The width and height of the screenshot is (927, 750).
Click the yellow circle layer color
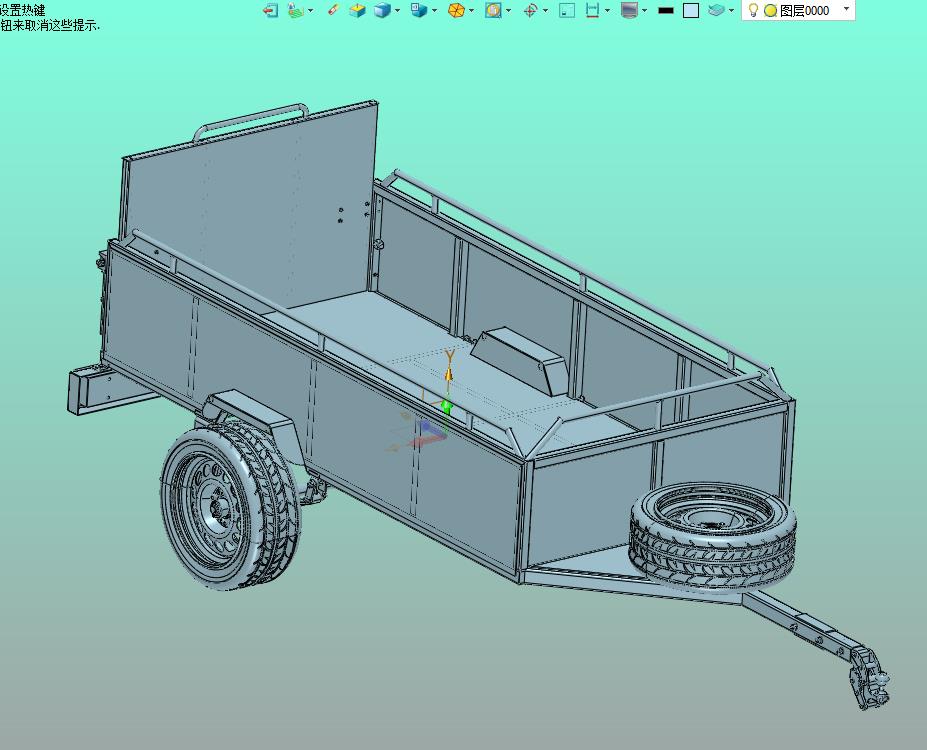[770, 11]
